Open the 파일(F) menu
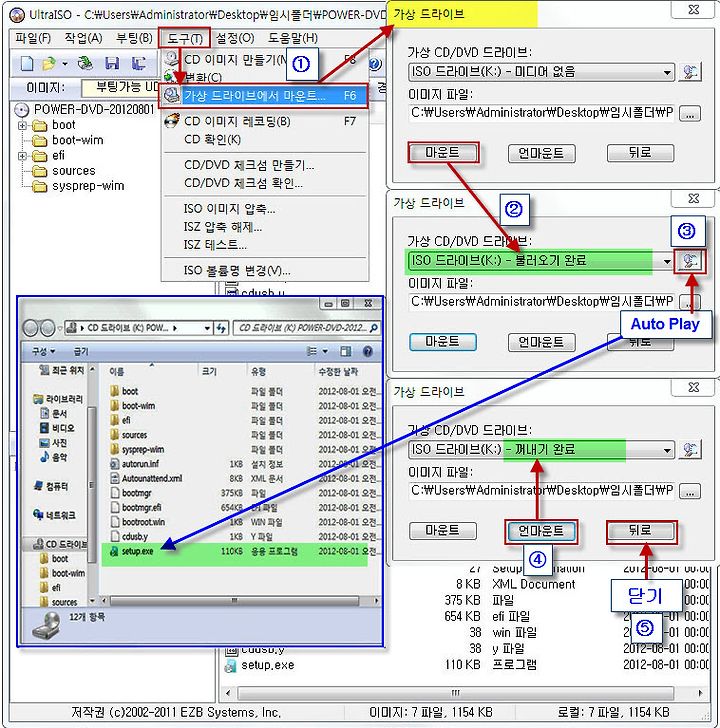The width and height of the screenshot is (720, 728). point(32,38)
